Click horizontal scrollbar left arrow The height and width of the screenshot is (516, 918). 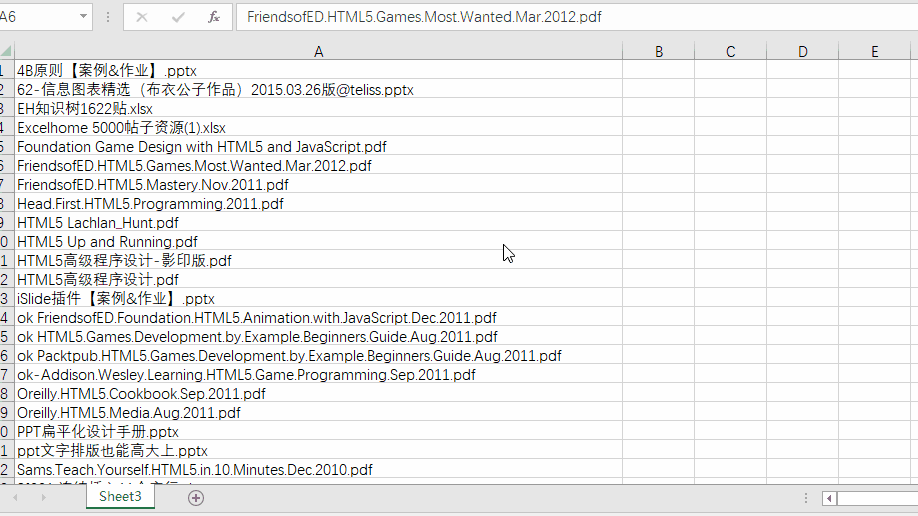(829, 498)
